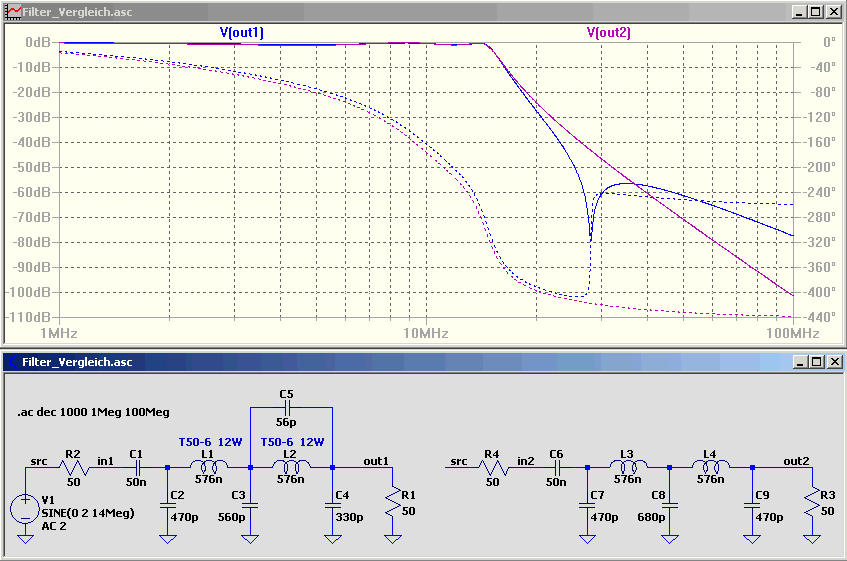Image resolution: width=847 pixels, height=561 pixels.
Task: Click the src net label beside R2
Action: click(x=39, y=462)
